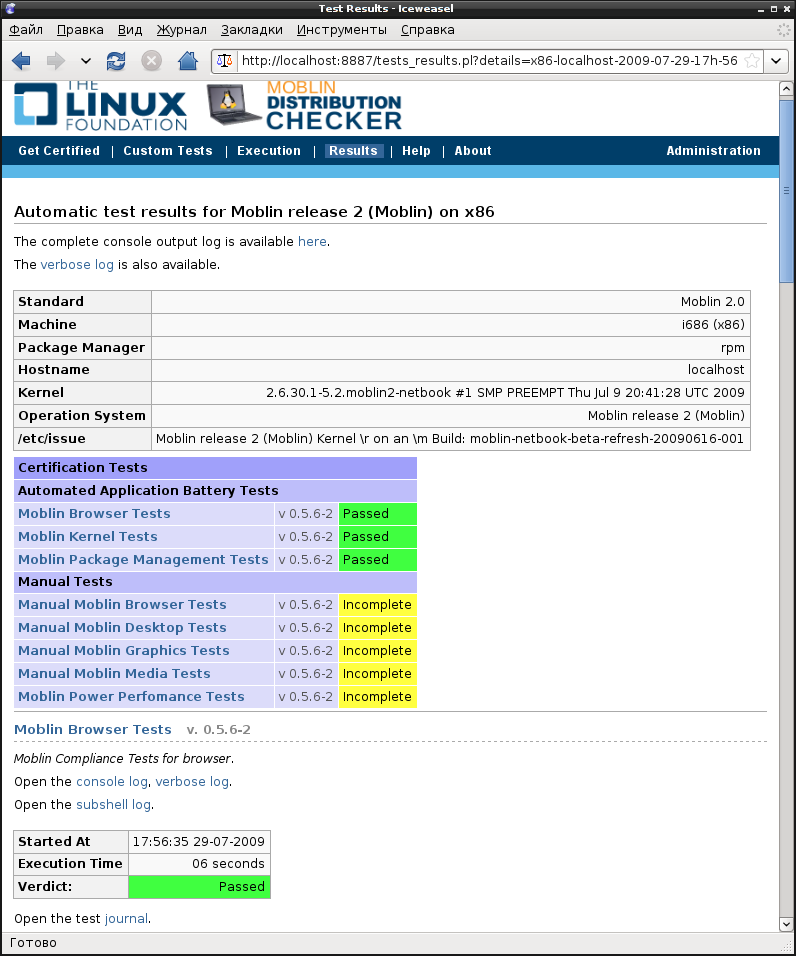Image resolution: width=796 pixels, height=956 pixels.
Task: Click the vertical scrollbar thumb
Action: click(x=786, y=190)
